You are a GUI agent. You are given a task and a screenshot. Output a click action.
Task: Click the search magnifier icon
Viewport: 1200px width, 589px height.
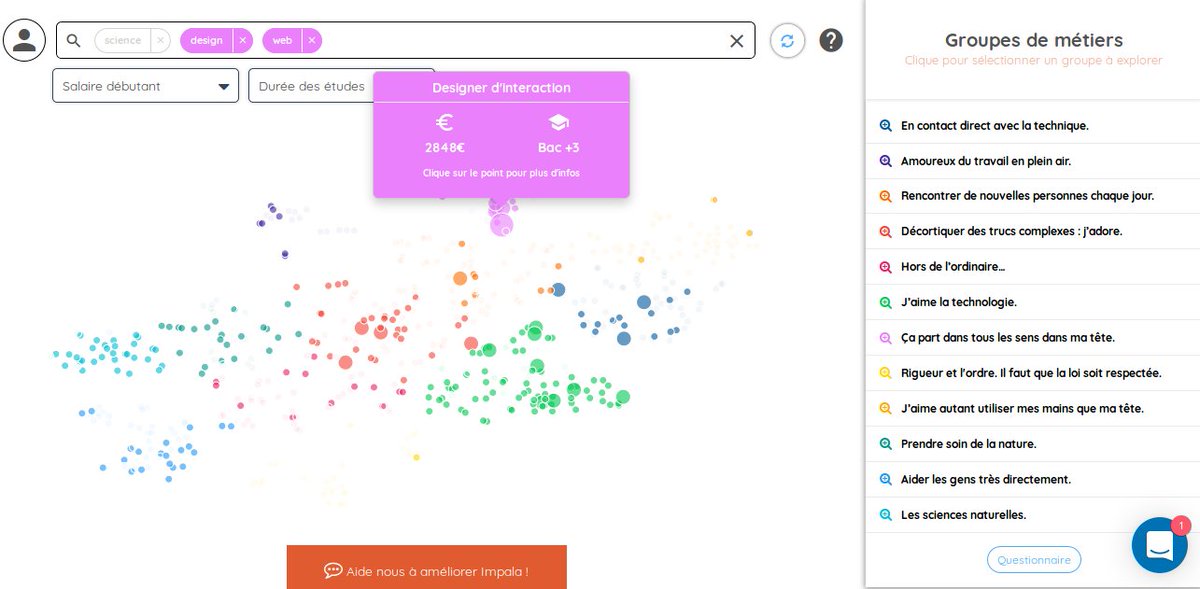click(73, 40)
